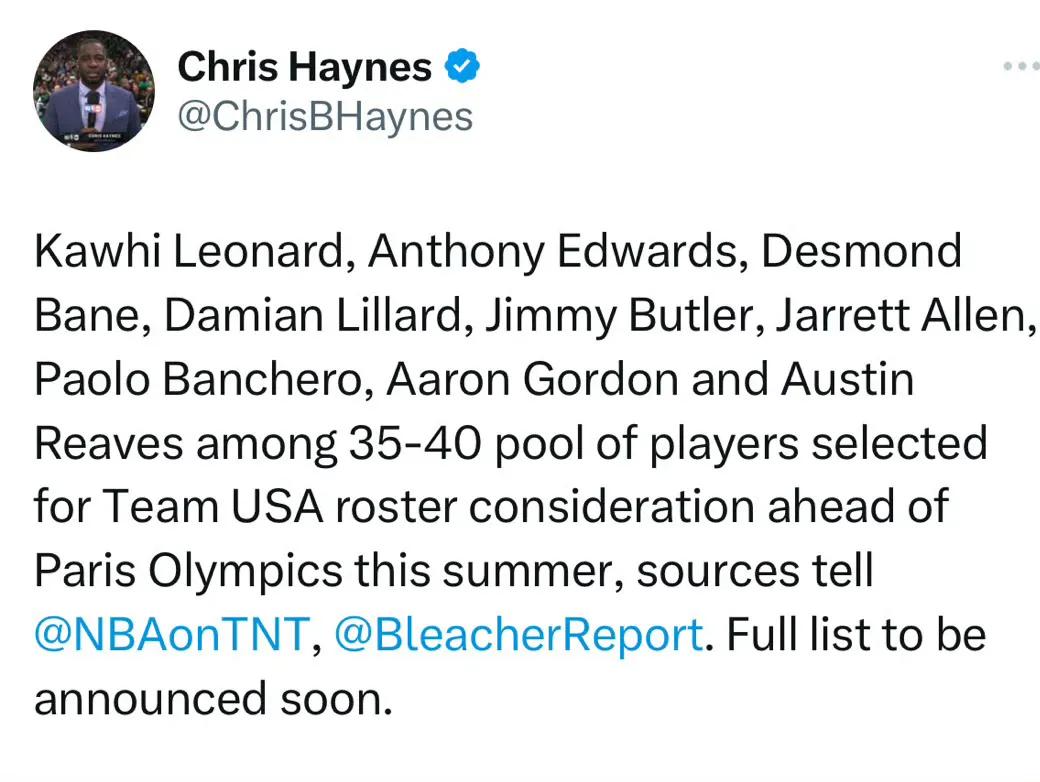Visit the @ChrisBHaynes handle
This screenshot has width=1040, height=782.
tap(325, 117)
